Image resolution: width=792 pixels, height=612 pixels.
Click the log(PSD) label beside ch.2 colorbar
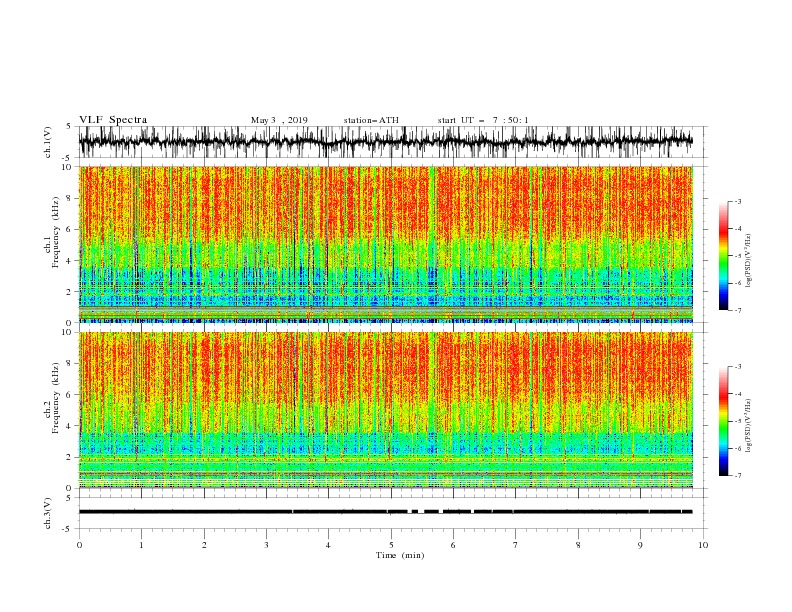pyautogui.click(x=749, y=425)
